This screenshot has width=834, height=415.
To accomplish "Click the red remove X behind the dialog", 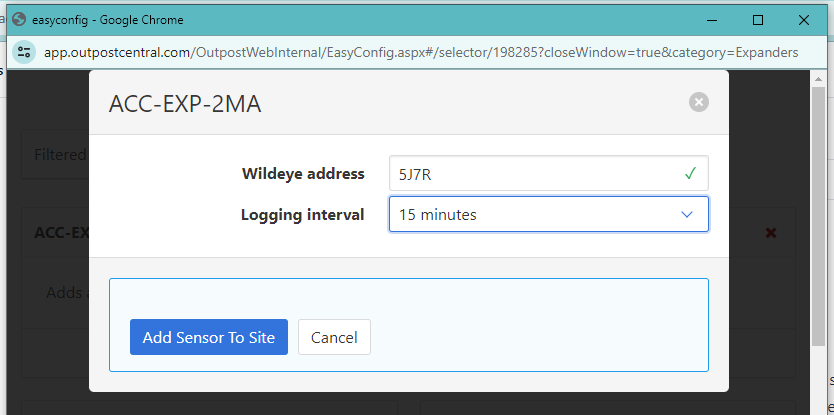I will pyautogui.click(x=771, y=232).
